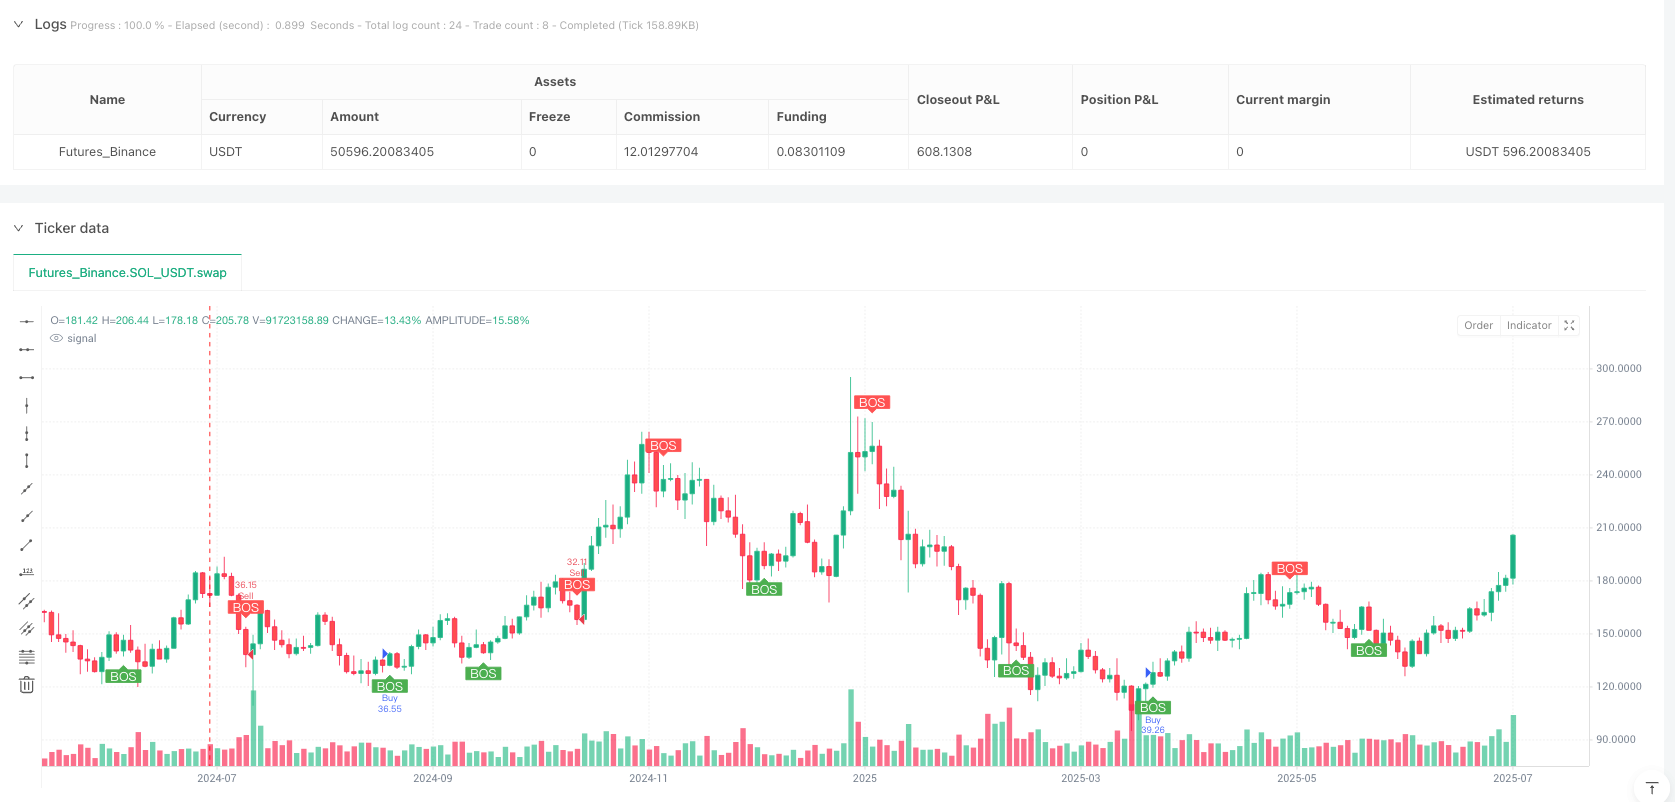Viewport: 1675px width, 802px height.
Task: Click the Estimated returns column header
Action: (x=1527, y=100)
